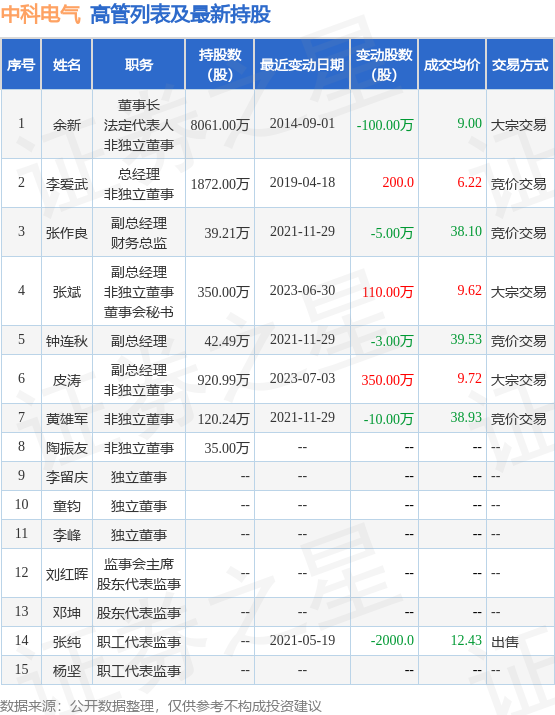The width and height of the screenshot is (555, 715).
Task: Click the date 2023-06-30
Action: [x=302, y=290]
